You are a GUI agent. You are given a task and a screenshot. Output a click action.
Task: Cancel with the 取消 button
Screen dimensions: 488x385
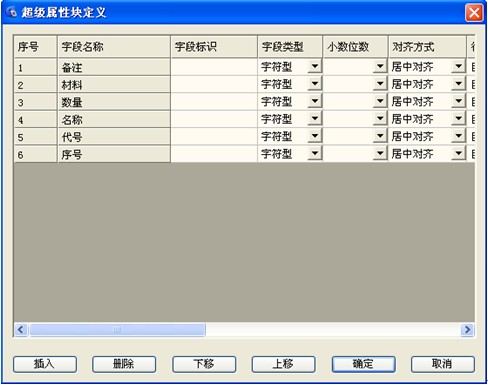(443, 364)
